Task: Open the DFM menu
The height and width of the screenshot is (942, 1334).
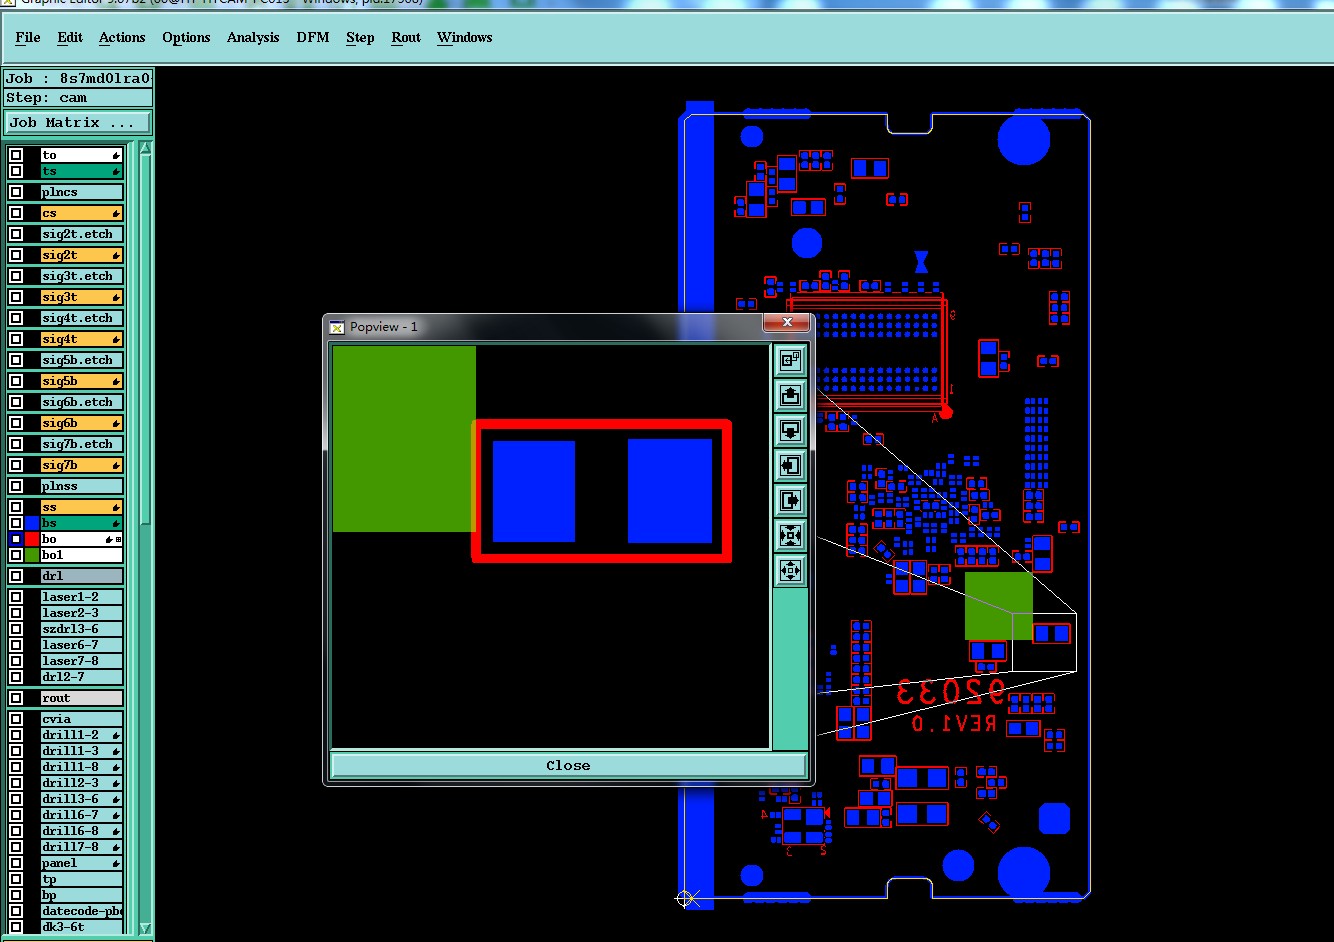Action: 313,37
